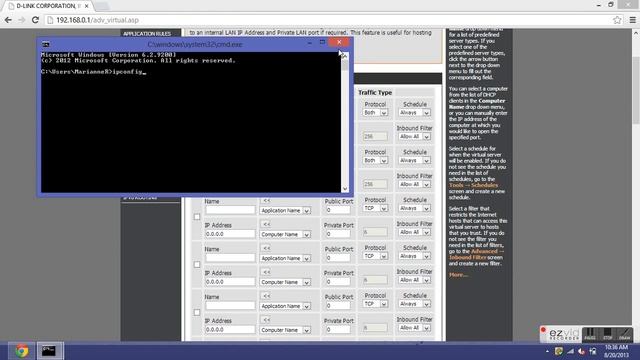The image size is (640, 360).
Task: Open bottom rule's Inbound Filter dropdown
Action: click(414, 328)
